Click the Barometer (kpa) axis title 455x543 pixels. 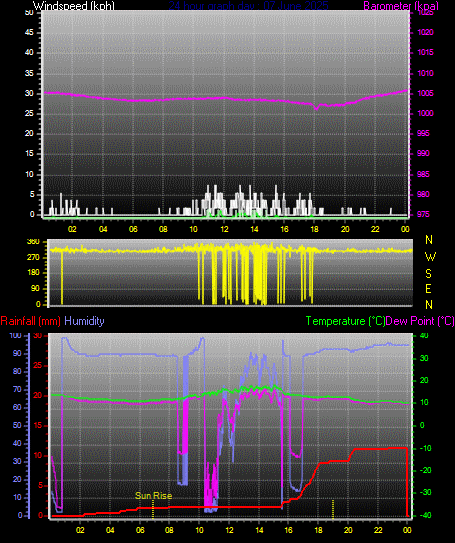(x=401, y=6)
